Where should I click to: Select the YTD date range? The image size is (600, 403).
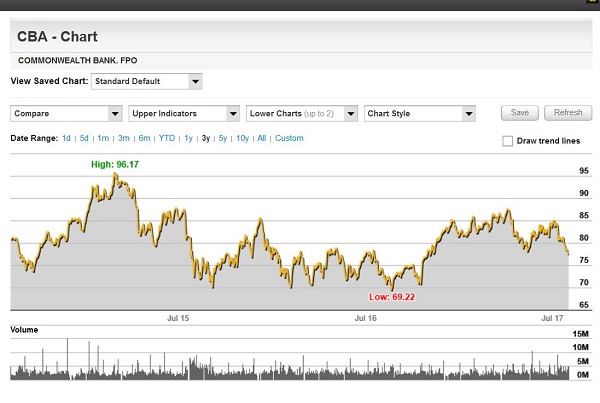tap(167, 138)
